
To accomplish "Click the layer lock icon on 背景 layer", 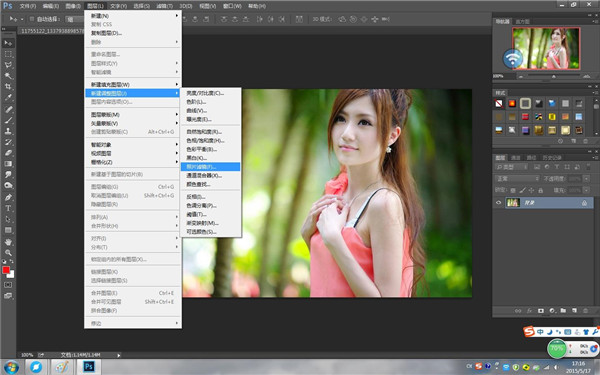I will (584, 203).
